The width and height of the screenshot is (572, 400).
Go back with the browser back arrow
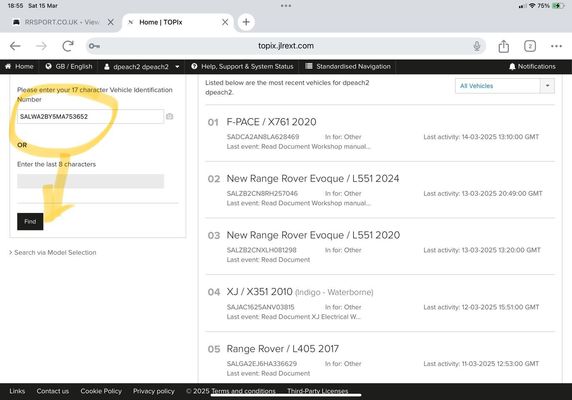[15, 46]
